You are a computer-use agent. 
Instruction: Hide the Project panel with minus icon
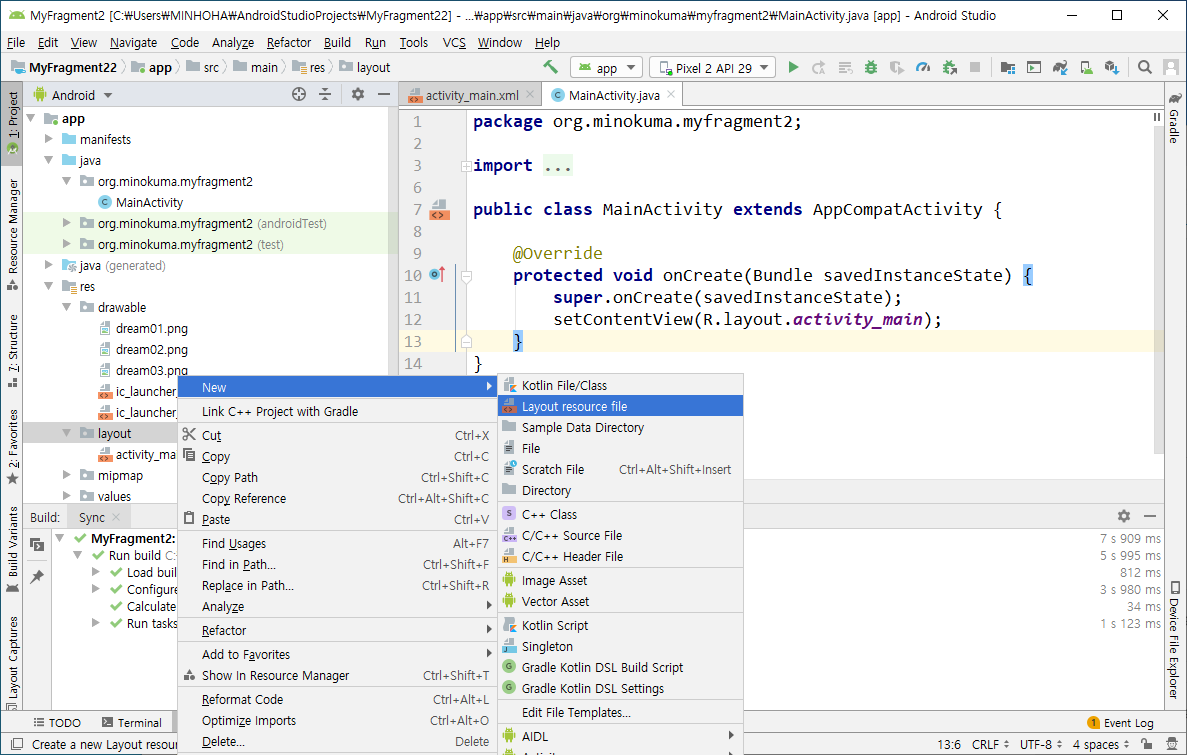(384, 95)
